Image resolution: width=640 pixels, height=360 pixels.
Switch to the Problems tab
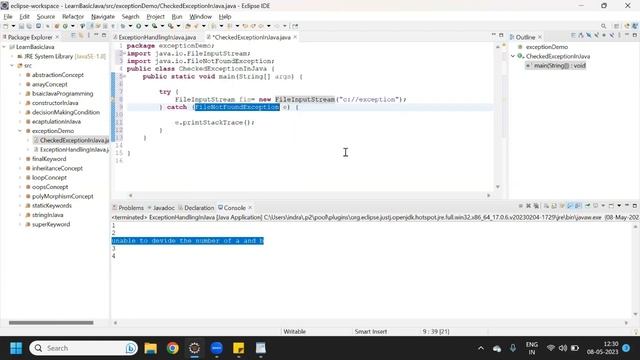click(128, 208)
